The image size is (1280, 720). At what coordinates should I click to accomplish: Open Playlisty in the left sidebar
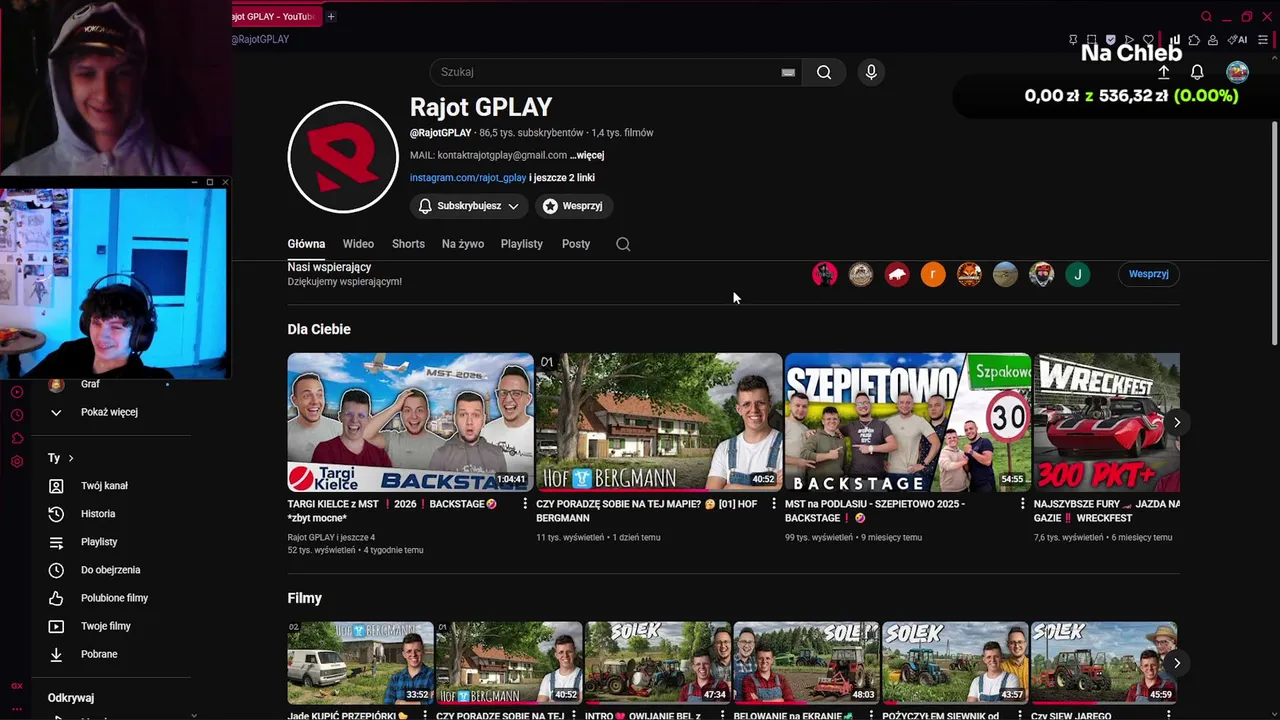tap(99, 542)
